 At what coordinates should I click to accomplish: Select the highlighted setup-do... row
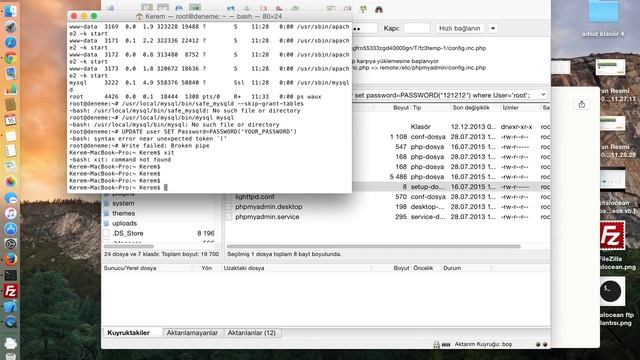451,187
